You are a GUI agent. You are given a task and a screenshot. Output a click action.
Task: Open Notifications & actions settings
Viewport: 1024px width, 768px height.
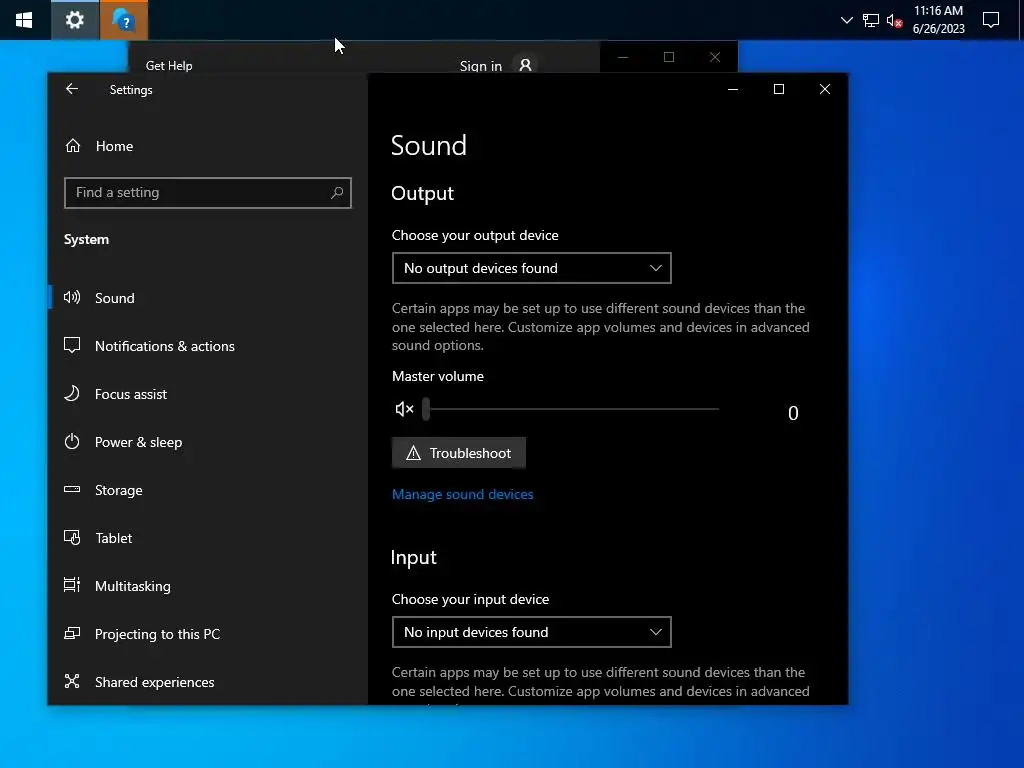165,346
